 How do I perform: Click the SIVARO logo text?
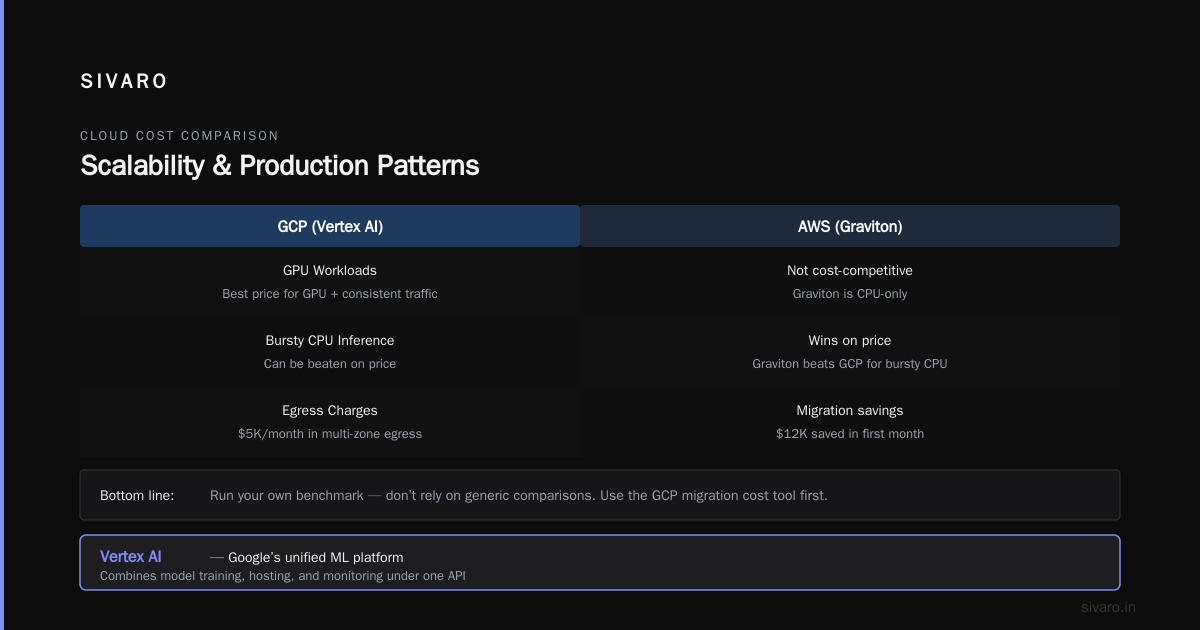(x=124, y=82)
